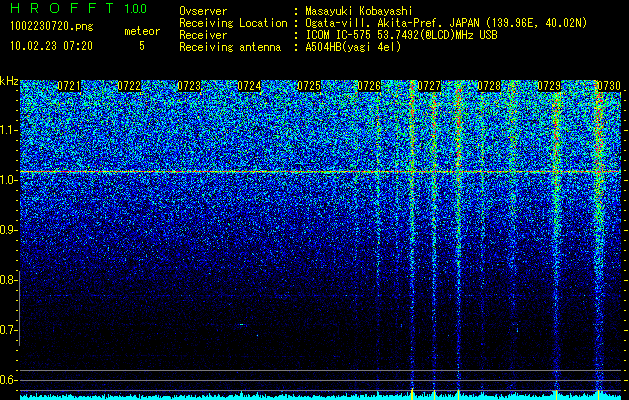629x400 pixels.
Task: Click the 1.0 kHz axis label
Action: [x=9, y=180]
